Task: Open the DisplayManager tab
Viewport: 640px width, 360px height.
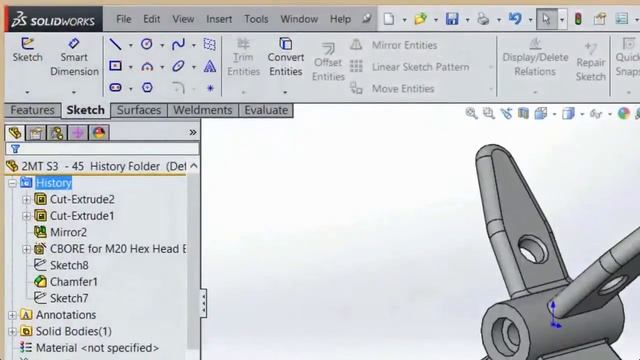Action: pyautogui.click(x=99, y=133)
